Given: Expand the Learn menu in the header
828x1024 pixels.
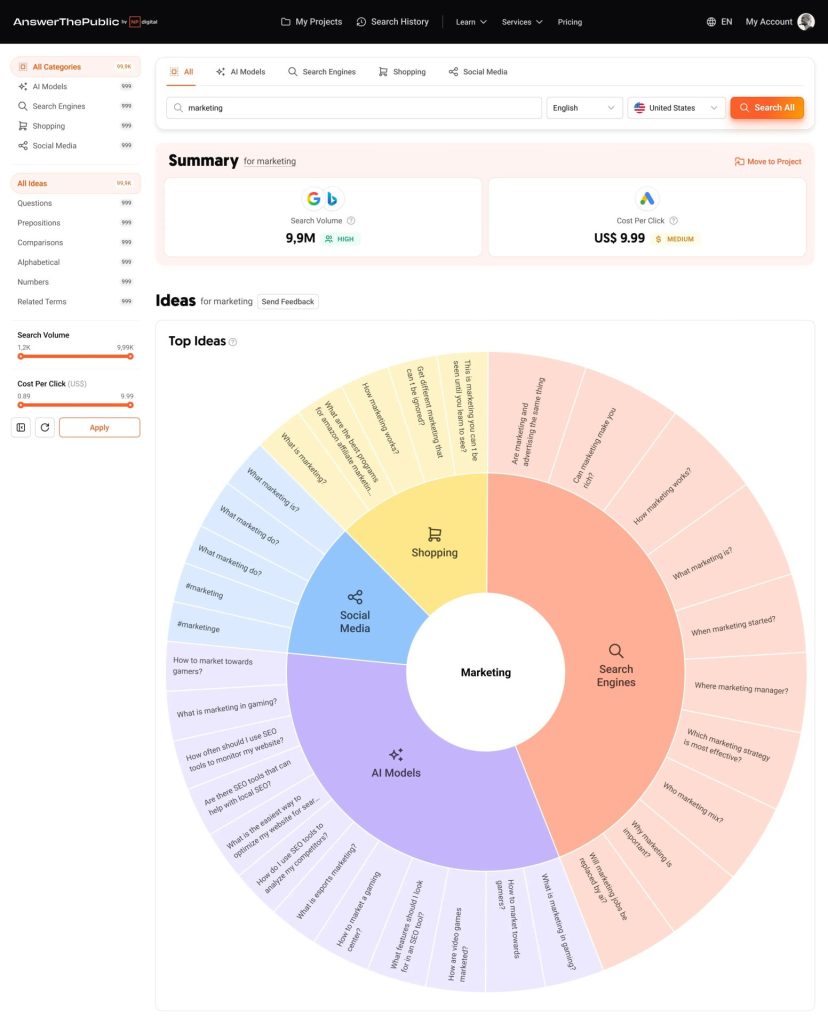Looking at the screenshot, I should [471, 22].
